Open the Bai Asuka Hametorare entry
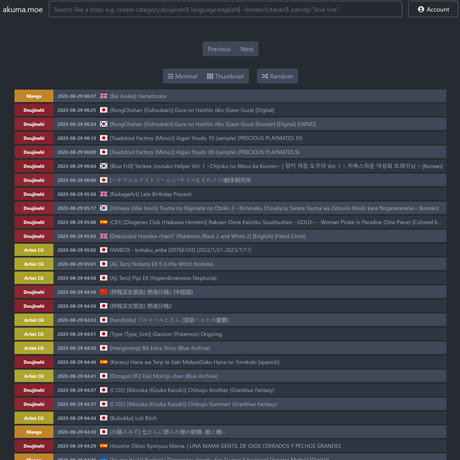This screenshot has width=460, height=460. coord(138,96)
